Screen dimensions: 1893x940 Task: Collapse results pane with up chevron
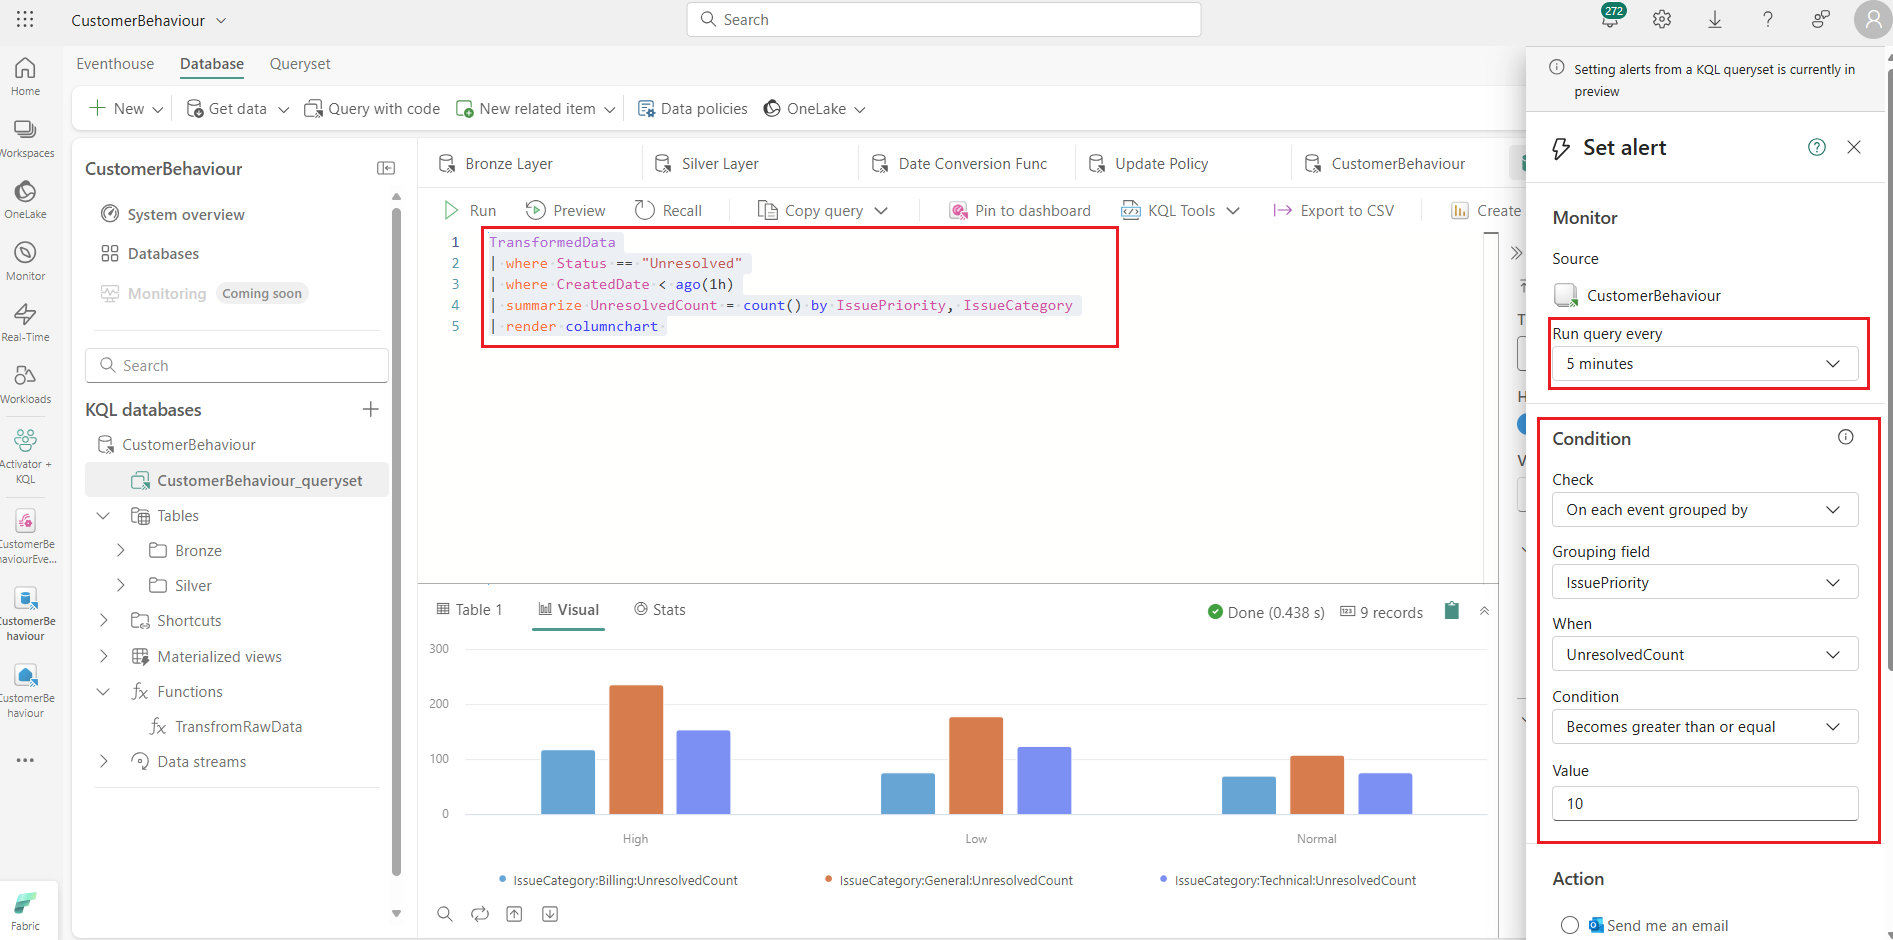pyautogui.click(x=1485, y=611)
